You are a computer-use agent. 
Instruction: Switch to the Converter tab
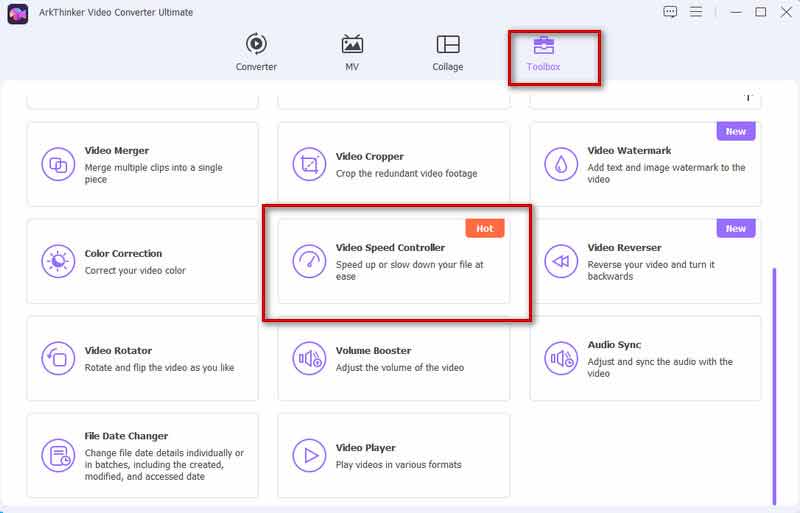pos(256,53)
